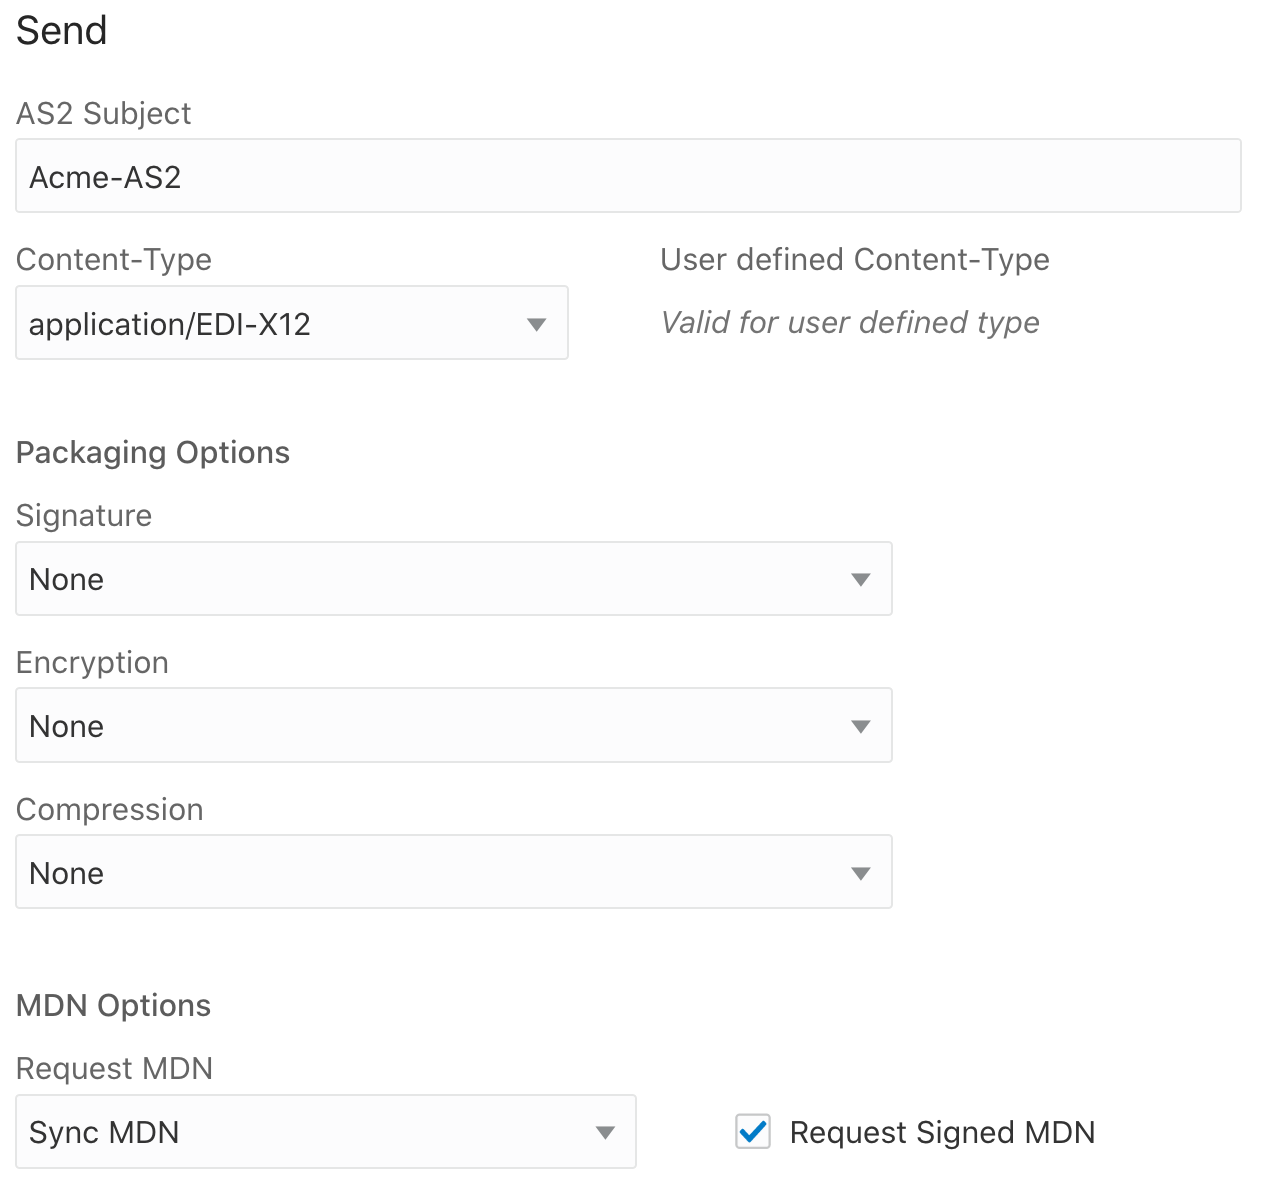Open the Compression dropdown
Viewport: 1288px width, 1204px height.
point(430,873)
